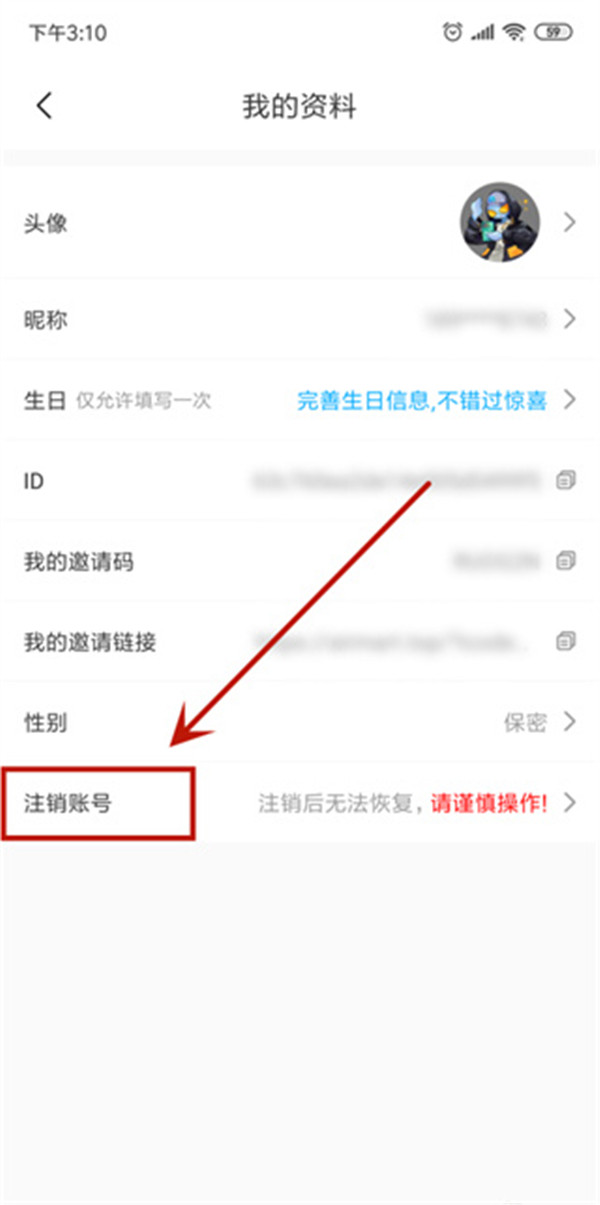Tap the profile avatar picture
The height and width of the screenshot is (1205, 600).
[500, 222]
